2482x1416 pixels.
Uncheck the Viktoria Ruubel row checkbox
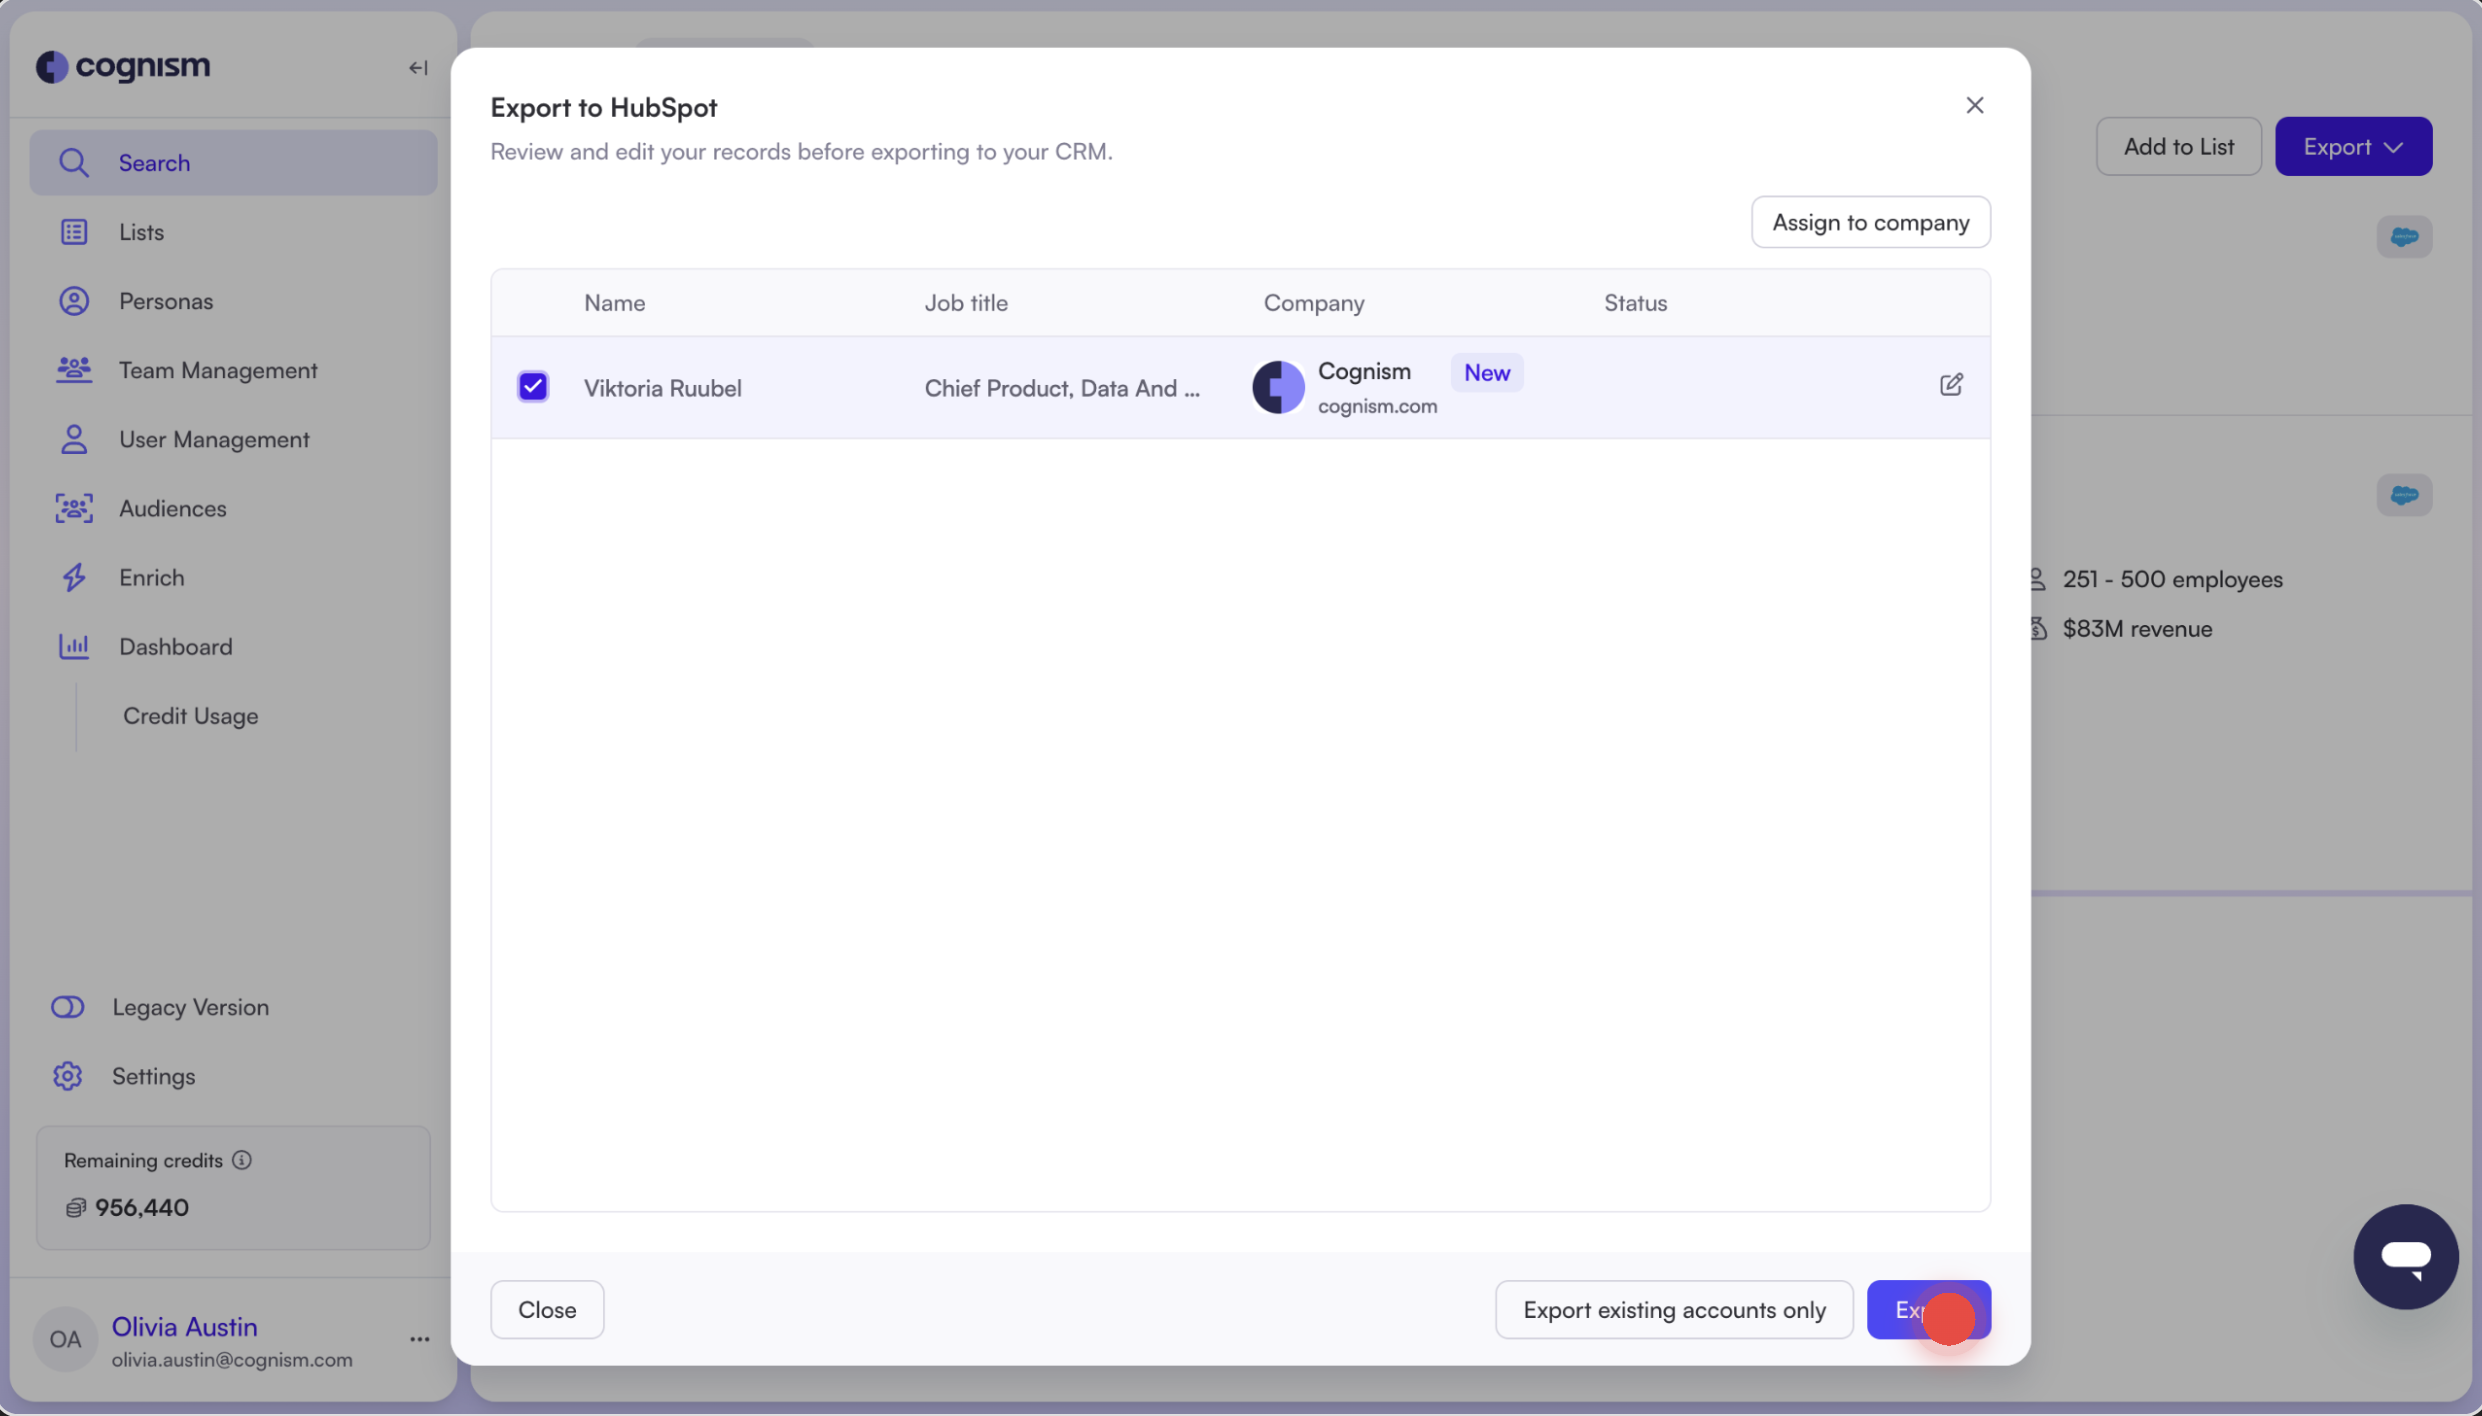(x=533, y=386)
